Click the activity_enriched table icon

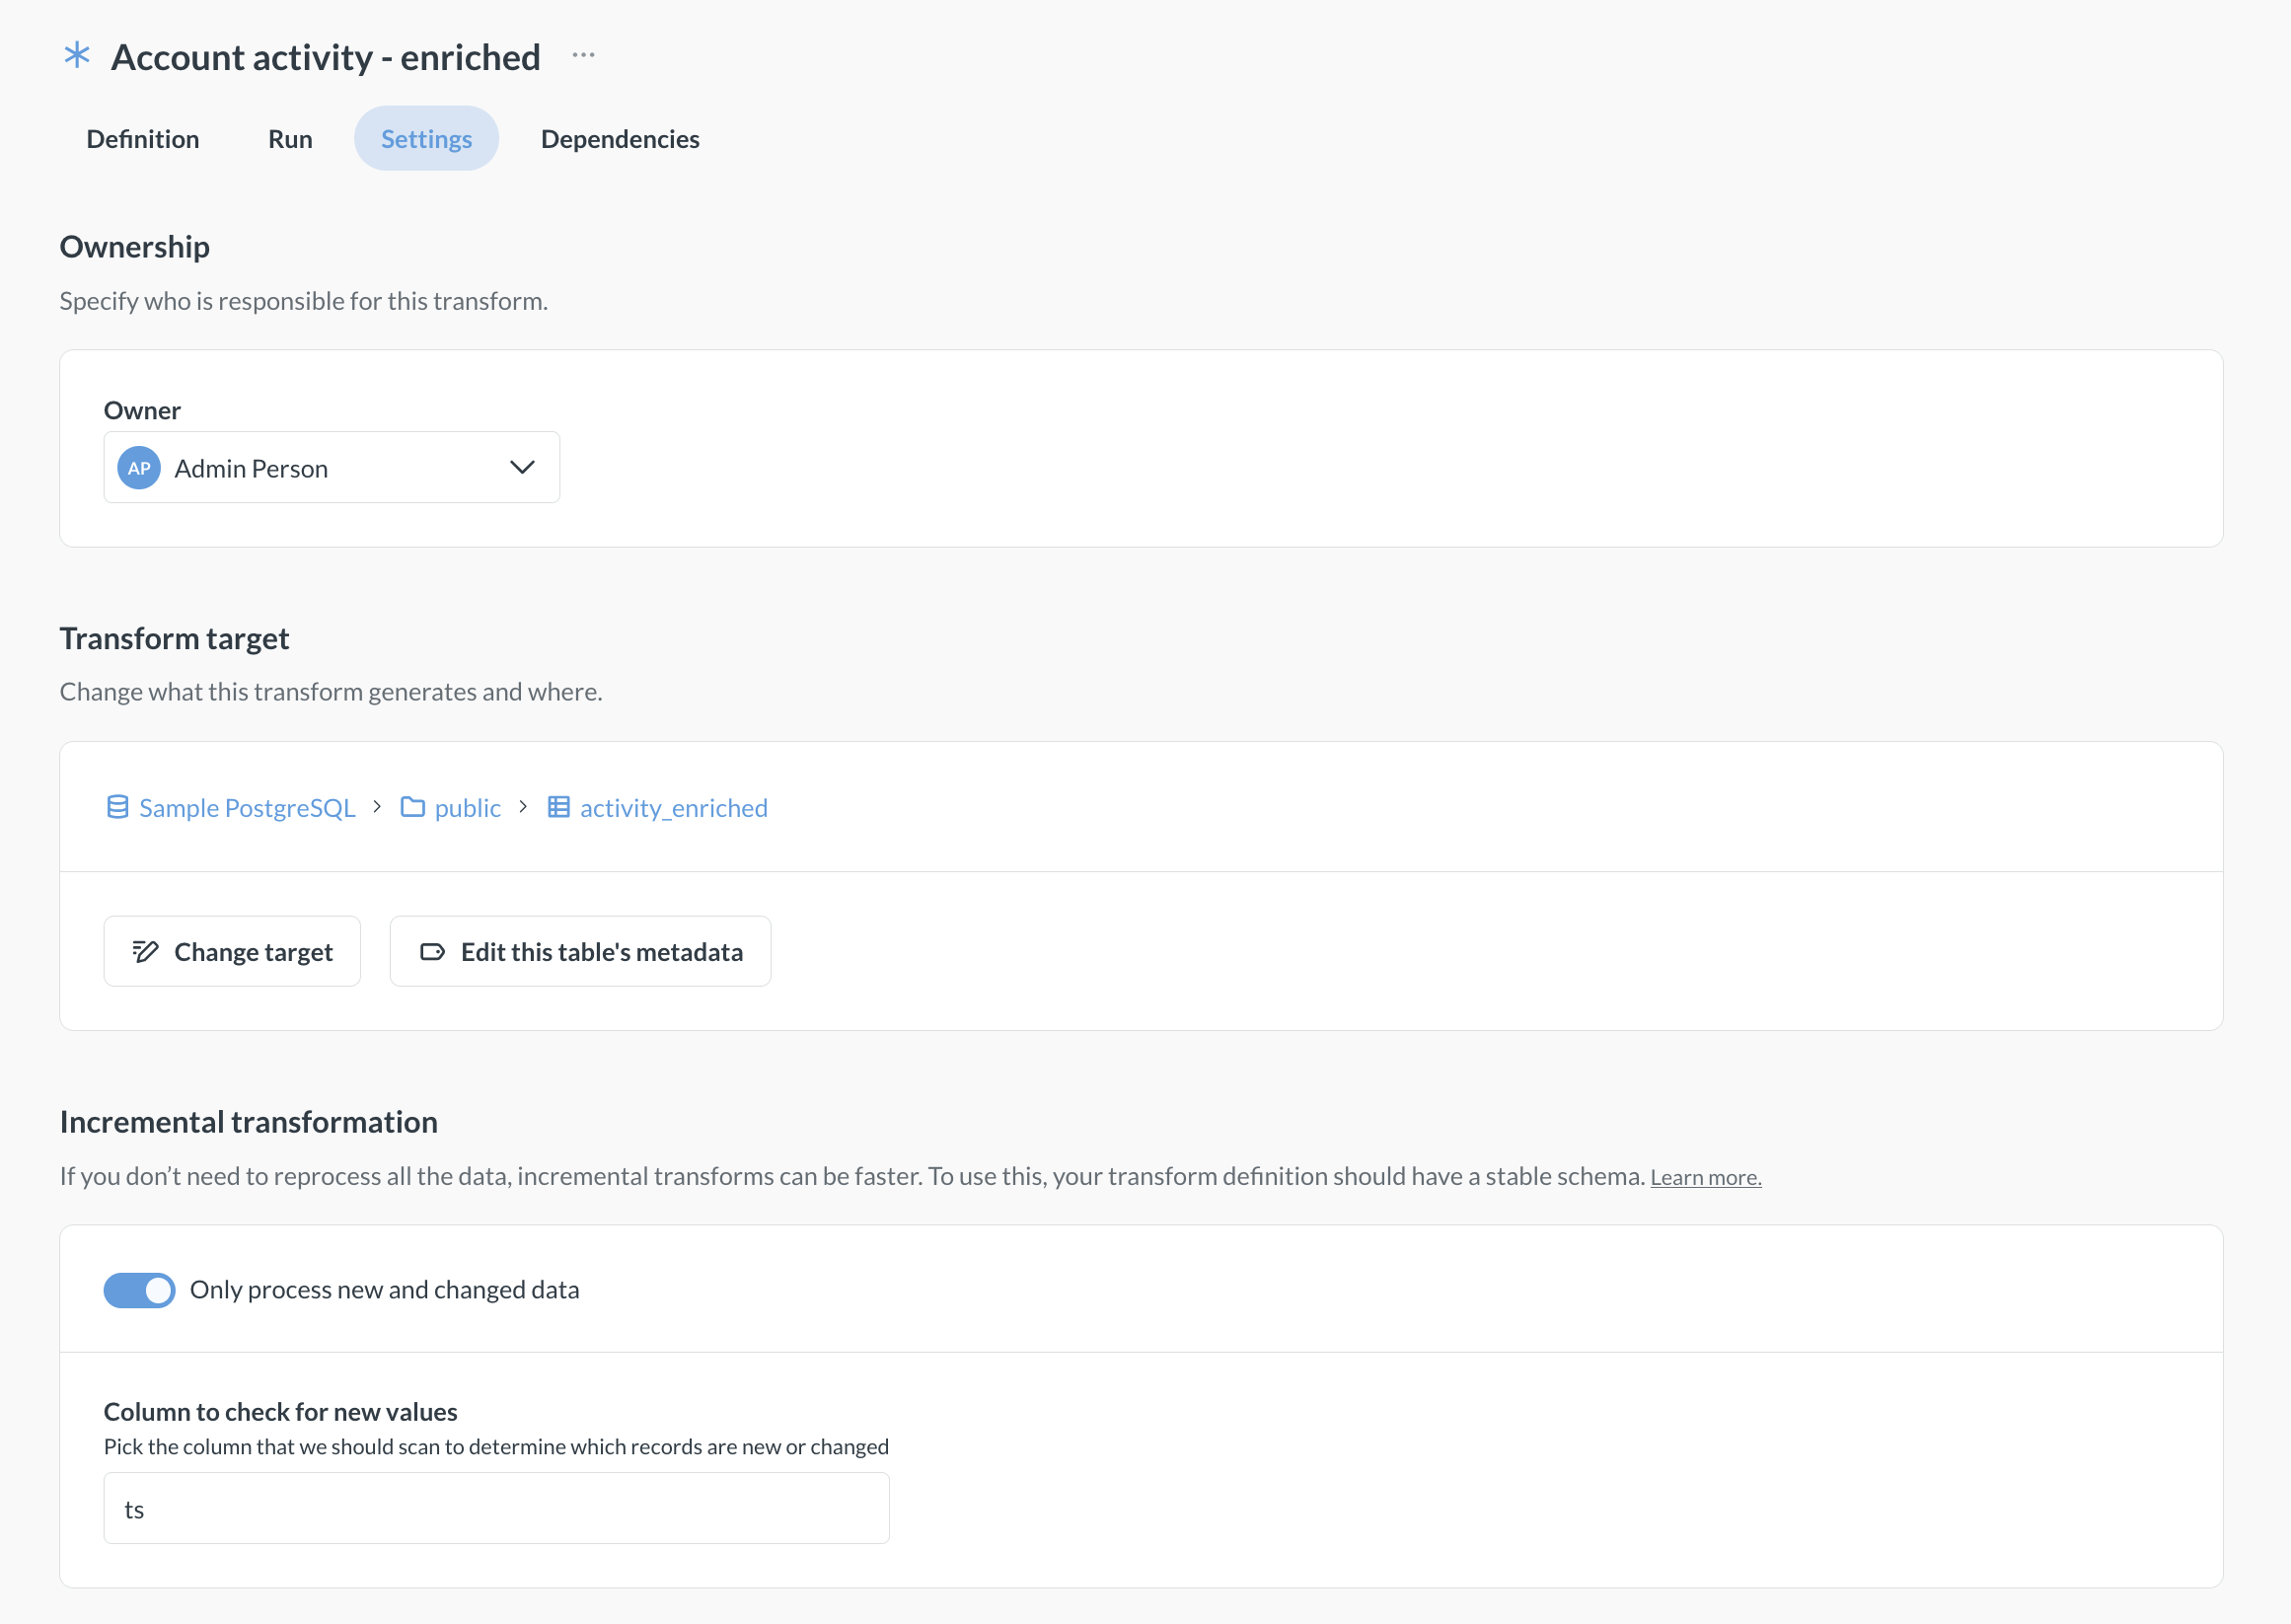tap(559, 807)
